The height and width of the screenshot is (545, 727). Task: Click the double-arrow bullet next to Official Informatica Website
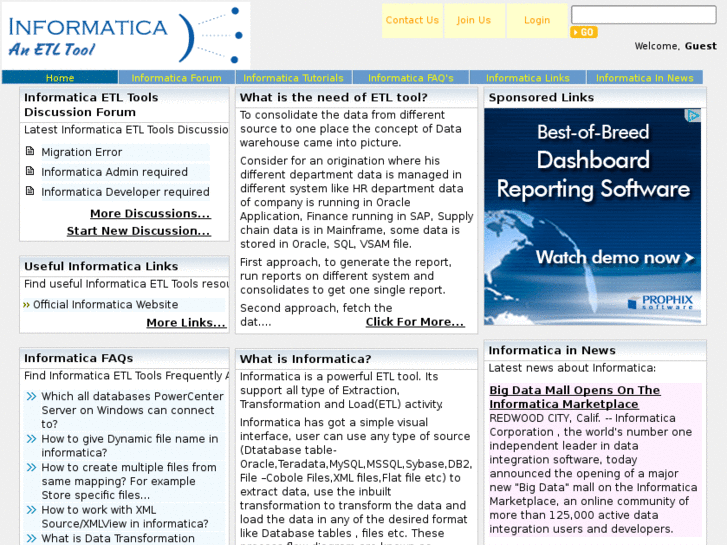click(26, 305)
